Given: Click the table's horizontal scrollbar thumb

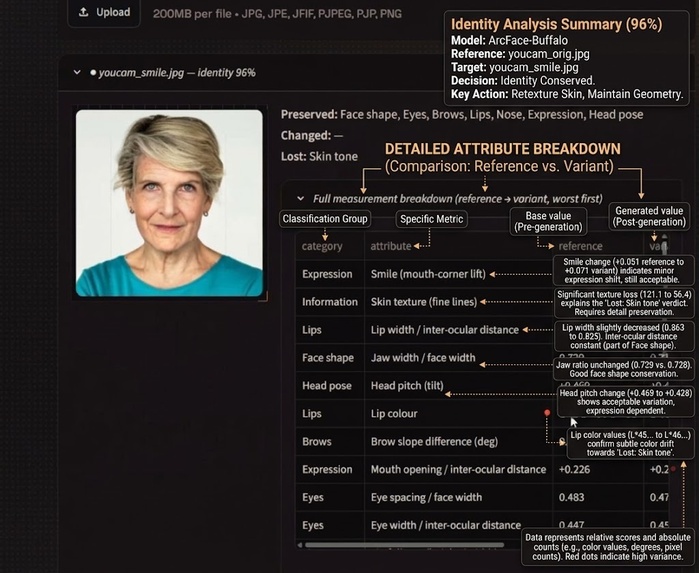Looking at the screenshot, I should point(404,545).
